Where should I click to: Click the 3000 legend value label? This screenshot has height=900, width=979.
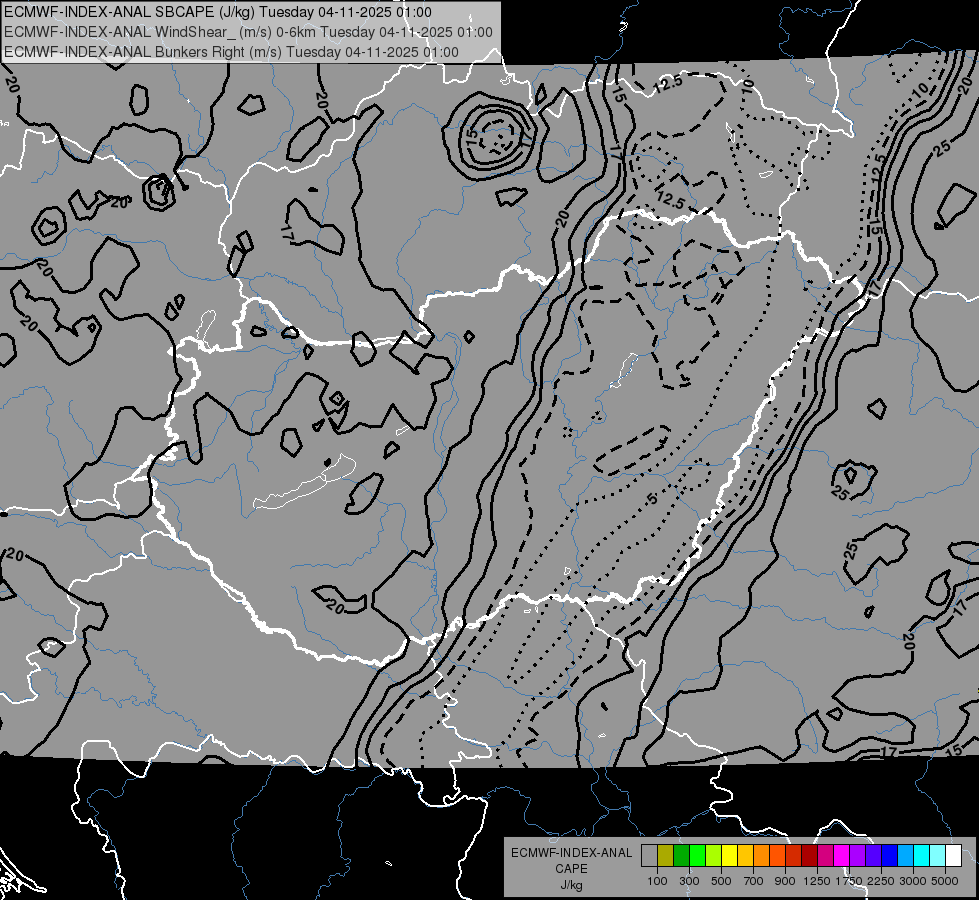click(913, 881)
